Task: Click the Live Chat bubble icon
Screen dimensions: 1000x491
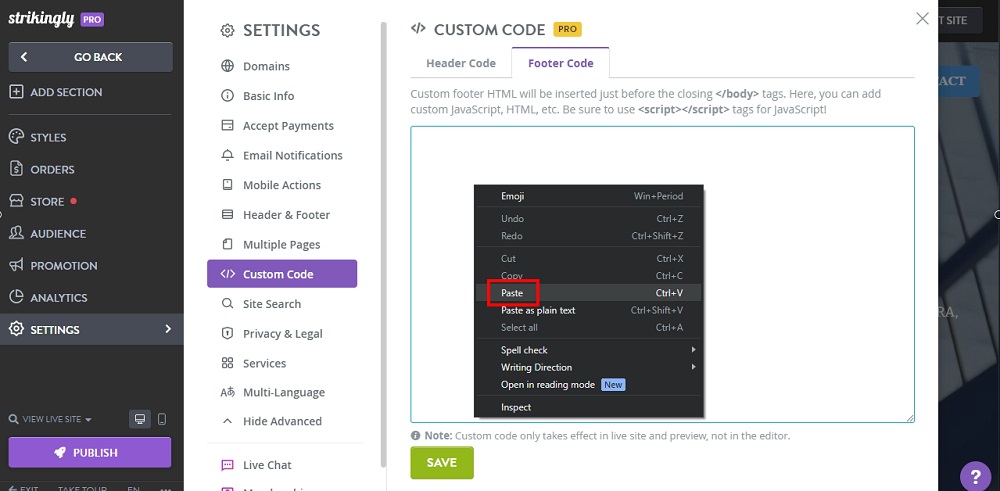Action: (x=227, y=465)
